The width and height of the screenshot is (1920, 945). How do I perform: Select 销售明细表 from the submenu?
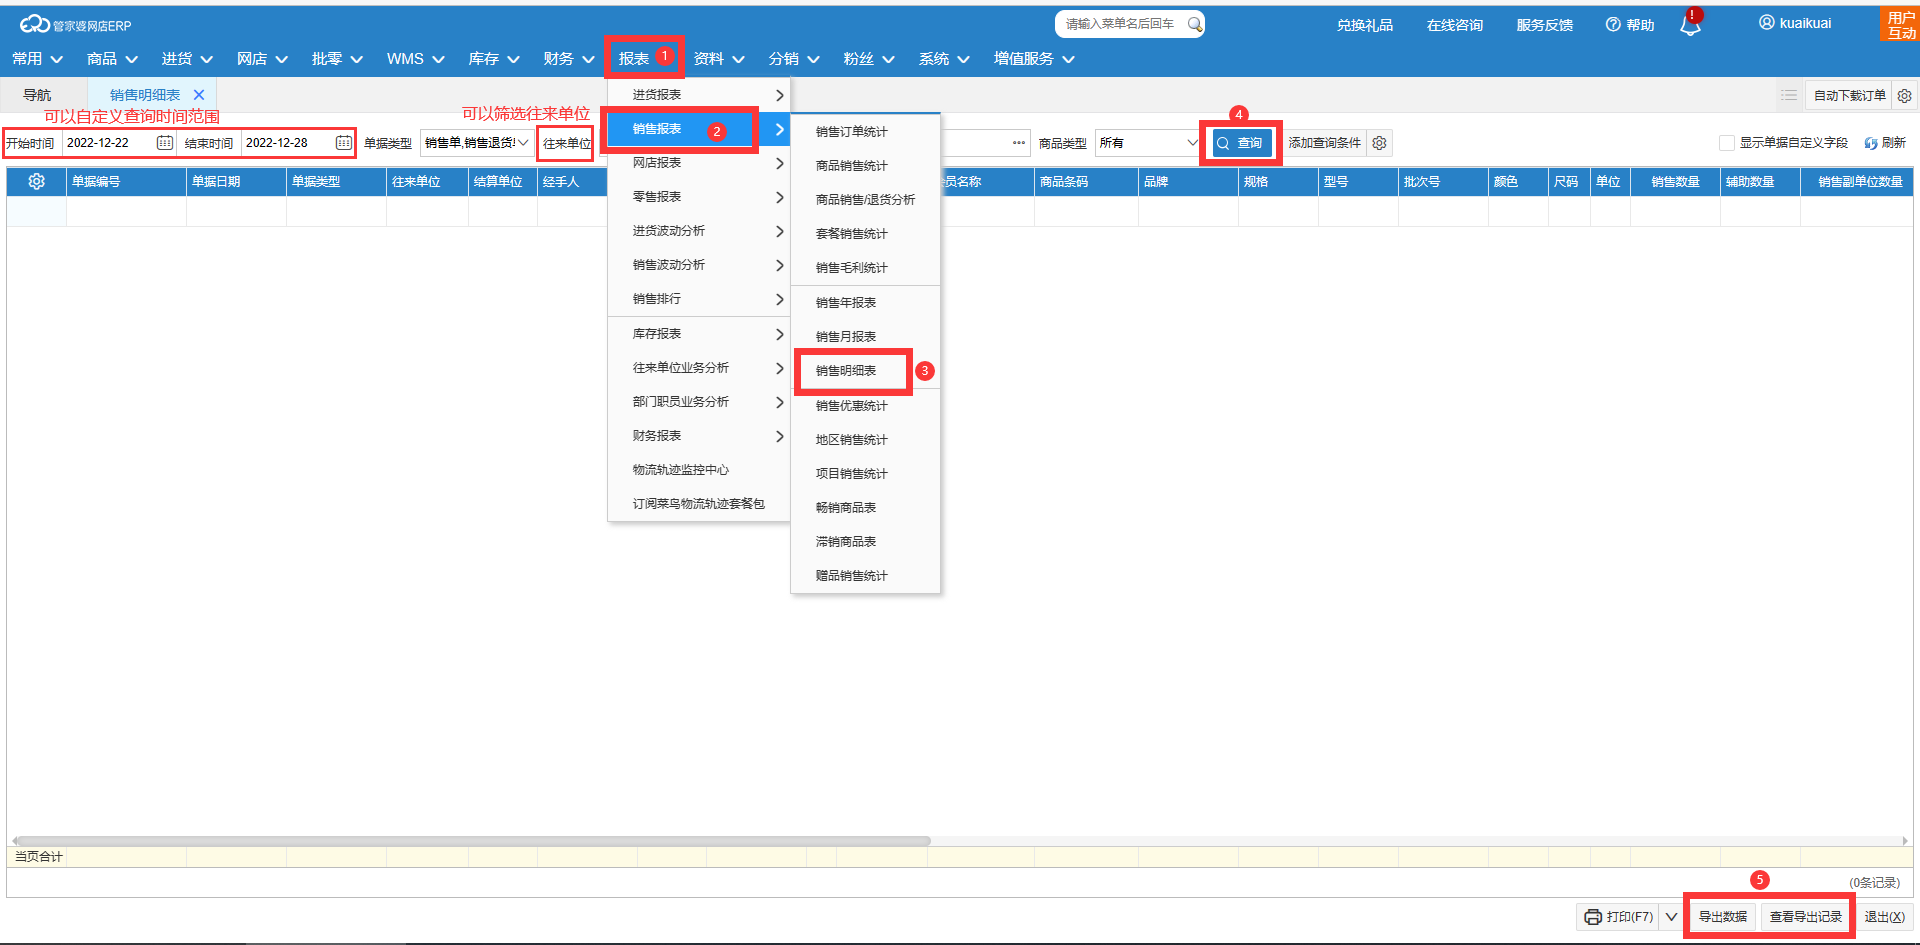click(x=846, y=371)
